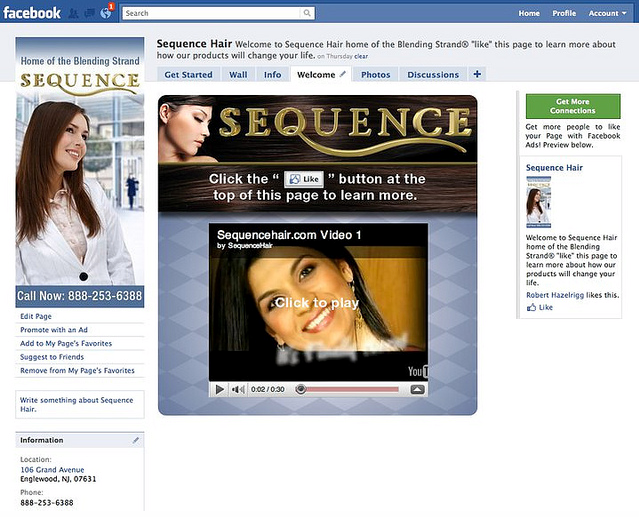Viewport: 639px width, 517px height.
Task: Select the Welcome tab
Action: click(316, 75)
